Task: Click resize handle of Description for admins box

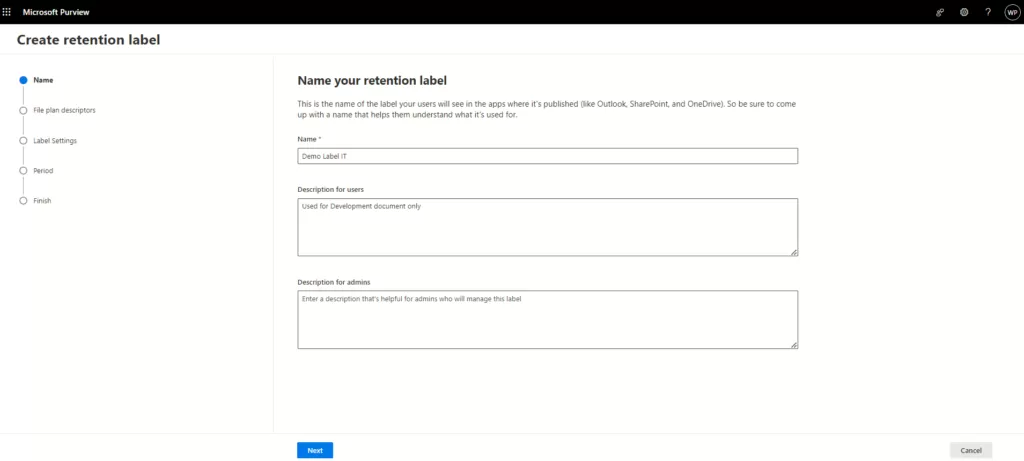Action: [794, 345]
